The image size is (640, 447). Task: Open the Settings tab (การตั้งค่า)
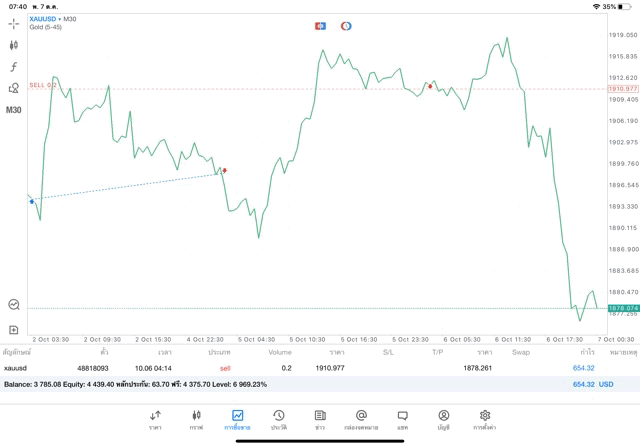pyautogui.click(x=485, y=418)
